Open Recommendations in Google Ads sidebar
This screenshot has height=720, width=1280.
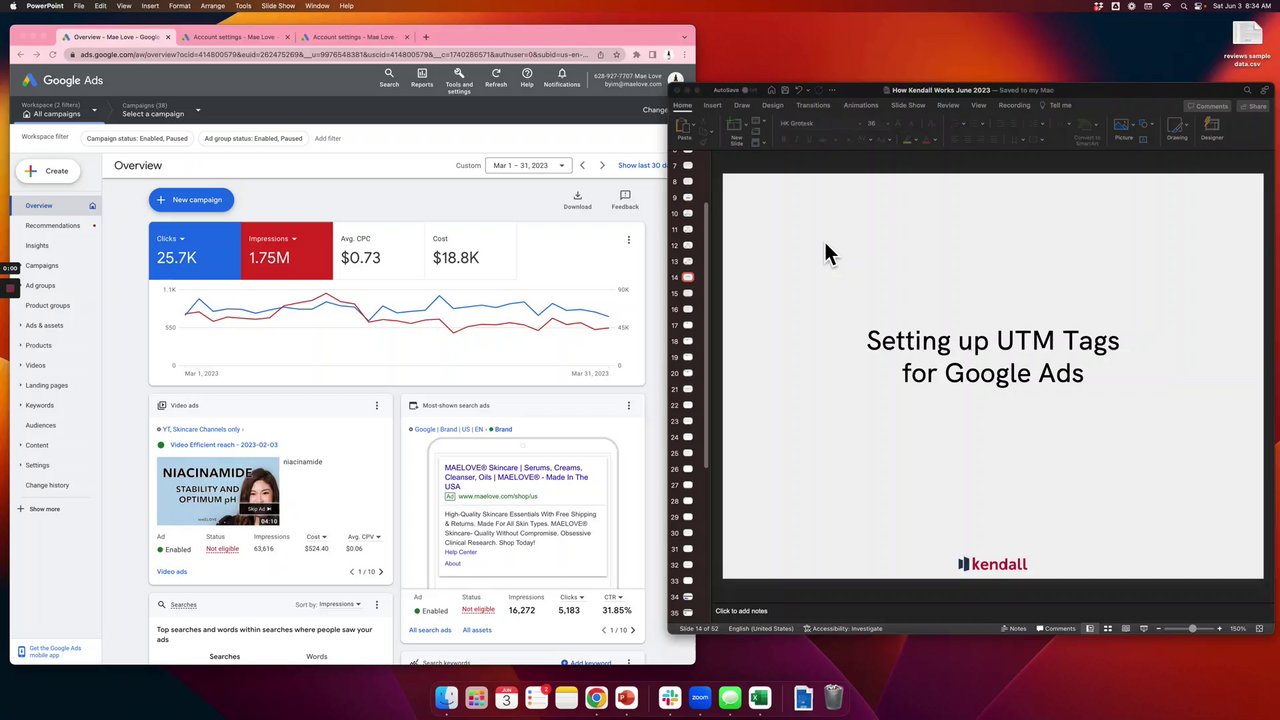(x=53, y=225)
